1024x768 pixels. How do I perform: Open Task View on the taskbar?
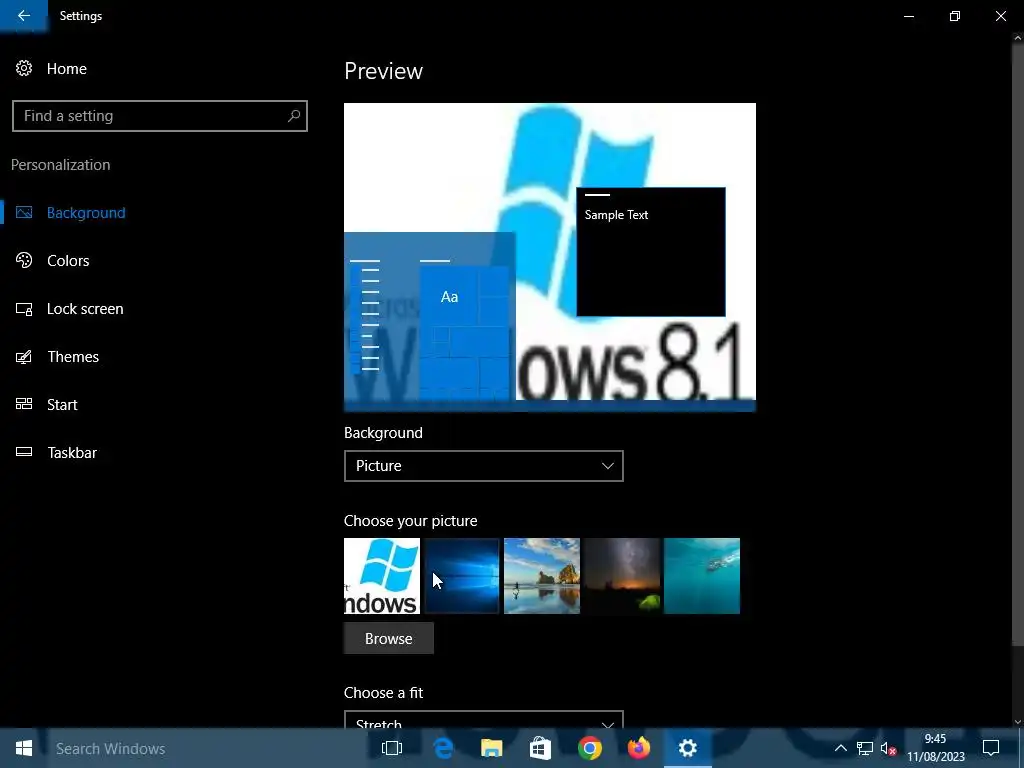click(392, 748)
